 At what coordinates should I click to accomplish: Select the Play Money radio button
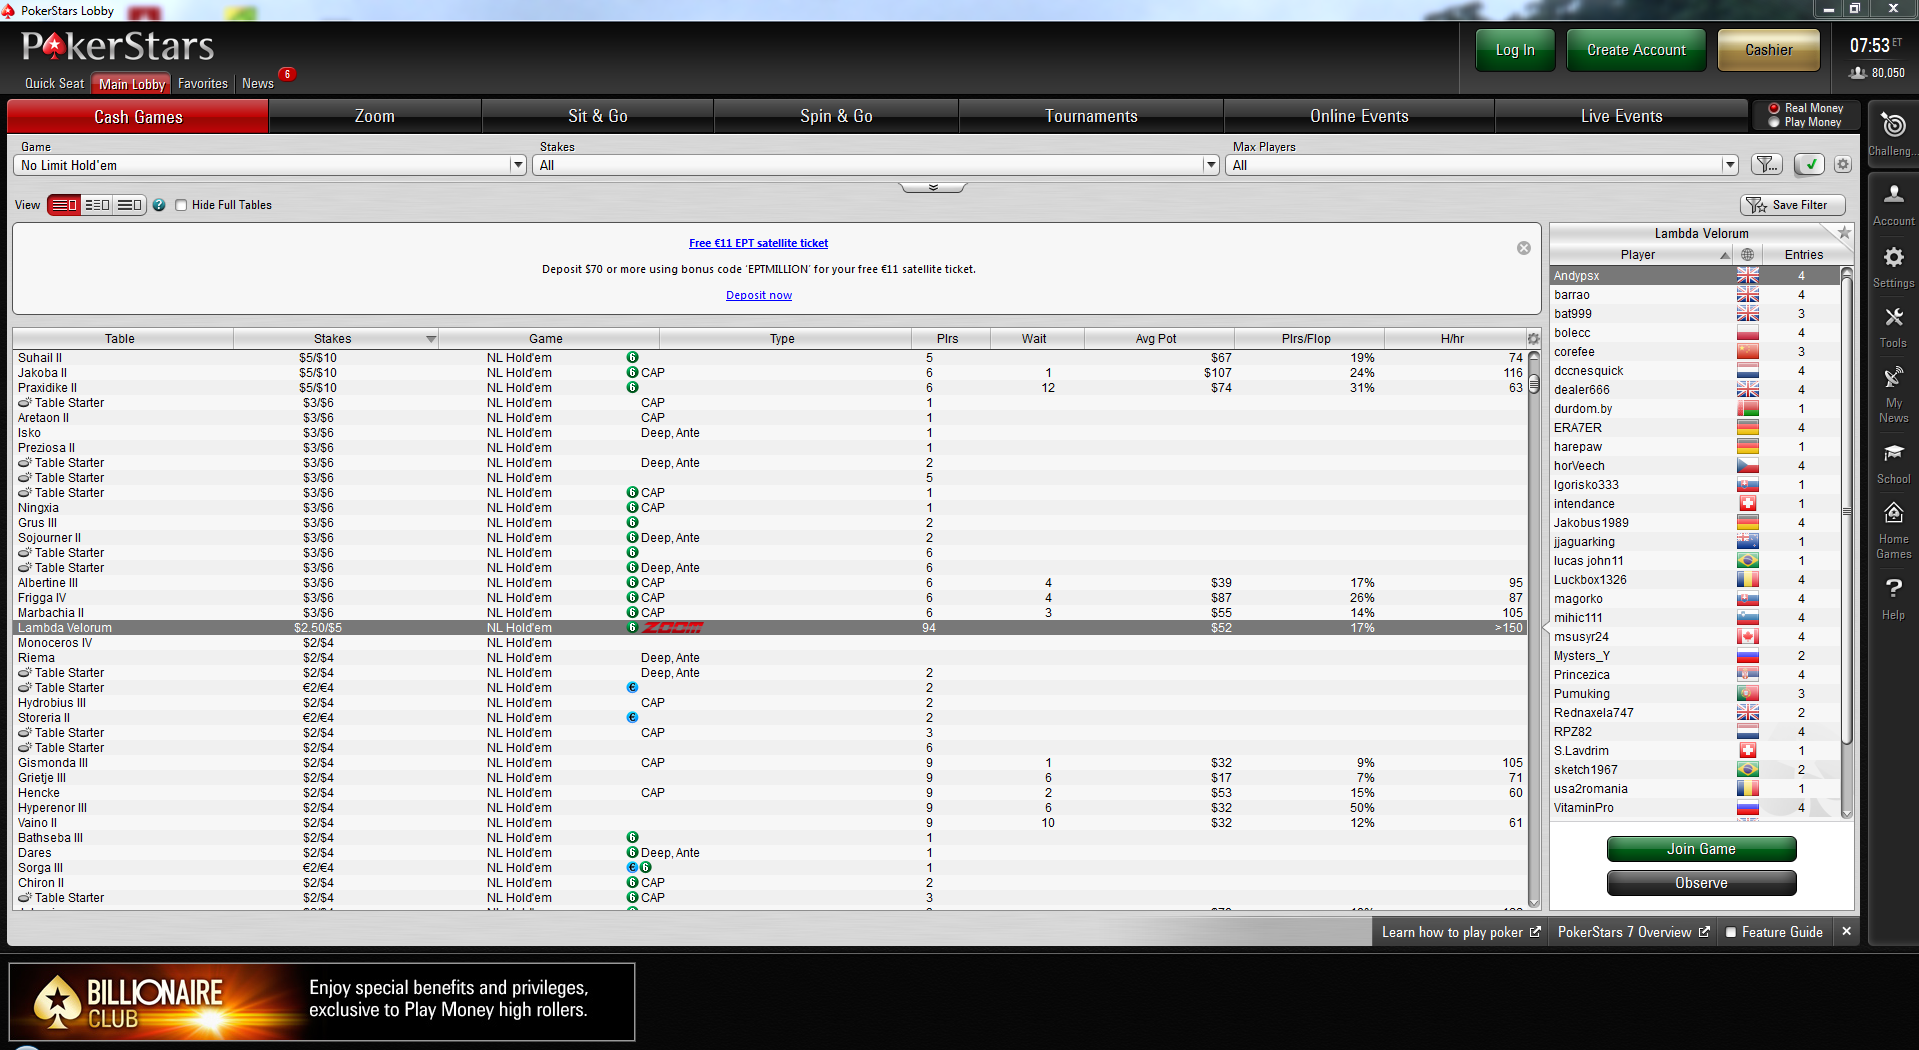[x=1774, y=122]
